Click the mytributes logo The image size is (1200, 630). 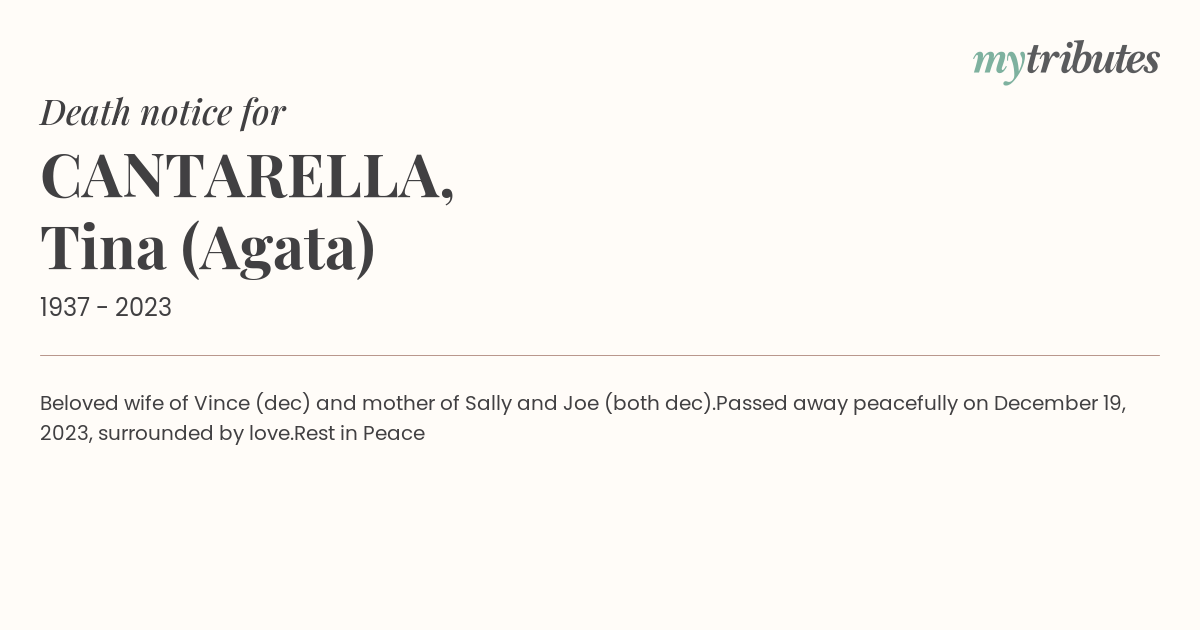[x=1066, y=61]
